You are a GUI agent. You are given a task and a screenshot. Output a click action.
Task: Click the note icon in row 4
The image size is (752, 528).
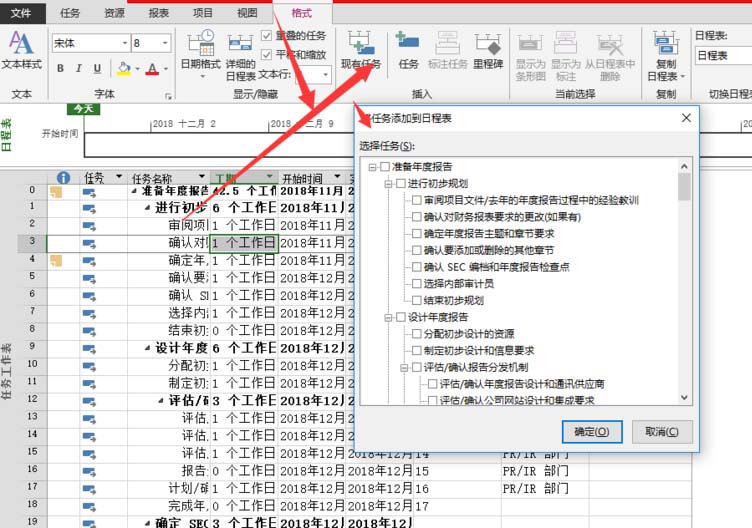56,261
